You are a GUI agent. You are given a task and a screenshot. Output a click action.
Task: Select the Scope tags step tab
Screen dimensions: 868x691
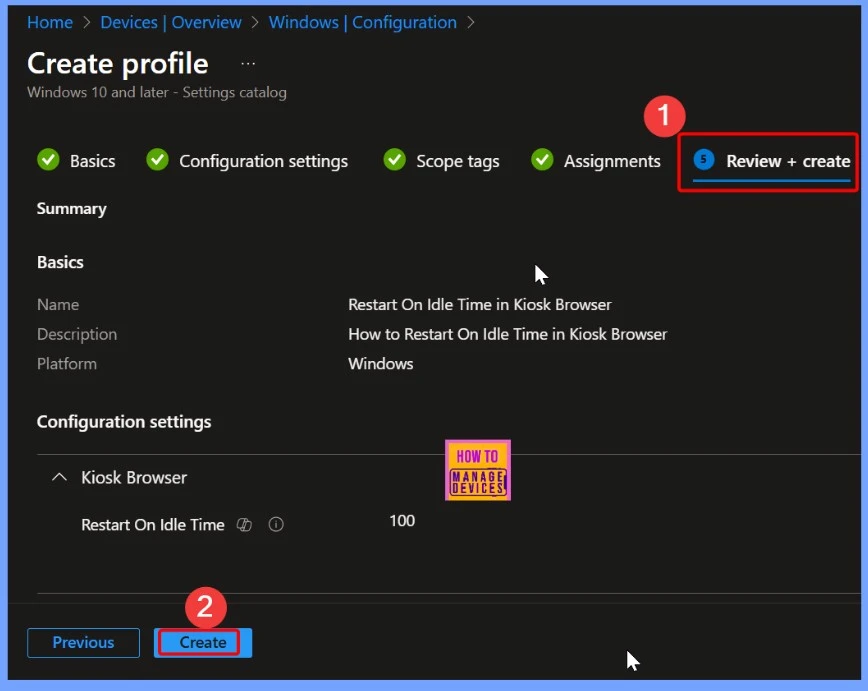[x=457, y=161]
